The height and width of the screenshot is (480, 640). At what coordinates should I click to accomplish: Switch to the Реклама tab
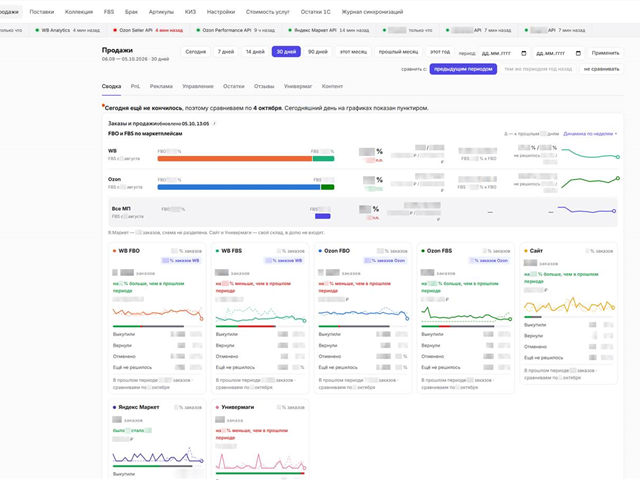pos(161,87)
